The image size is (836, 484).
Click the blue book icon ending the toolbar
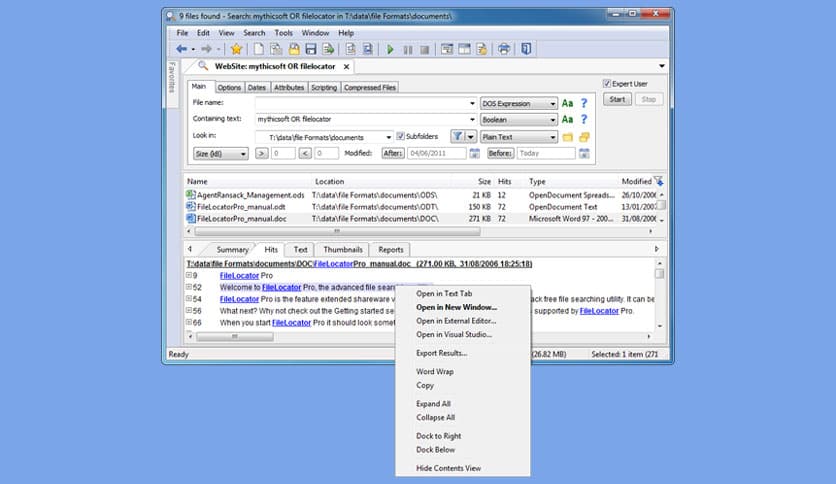(x=526, y=49)
